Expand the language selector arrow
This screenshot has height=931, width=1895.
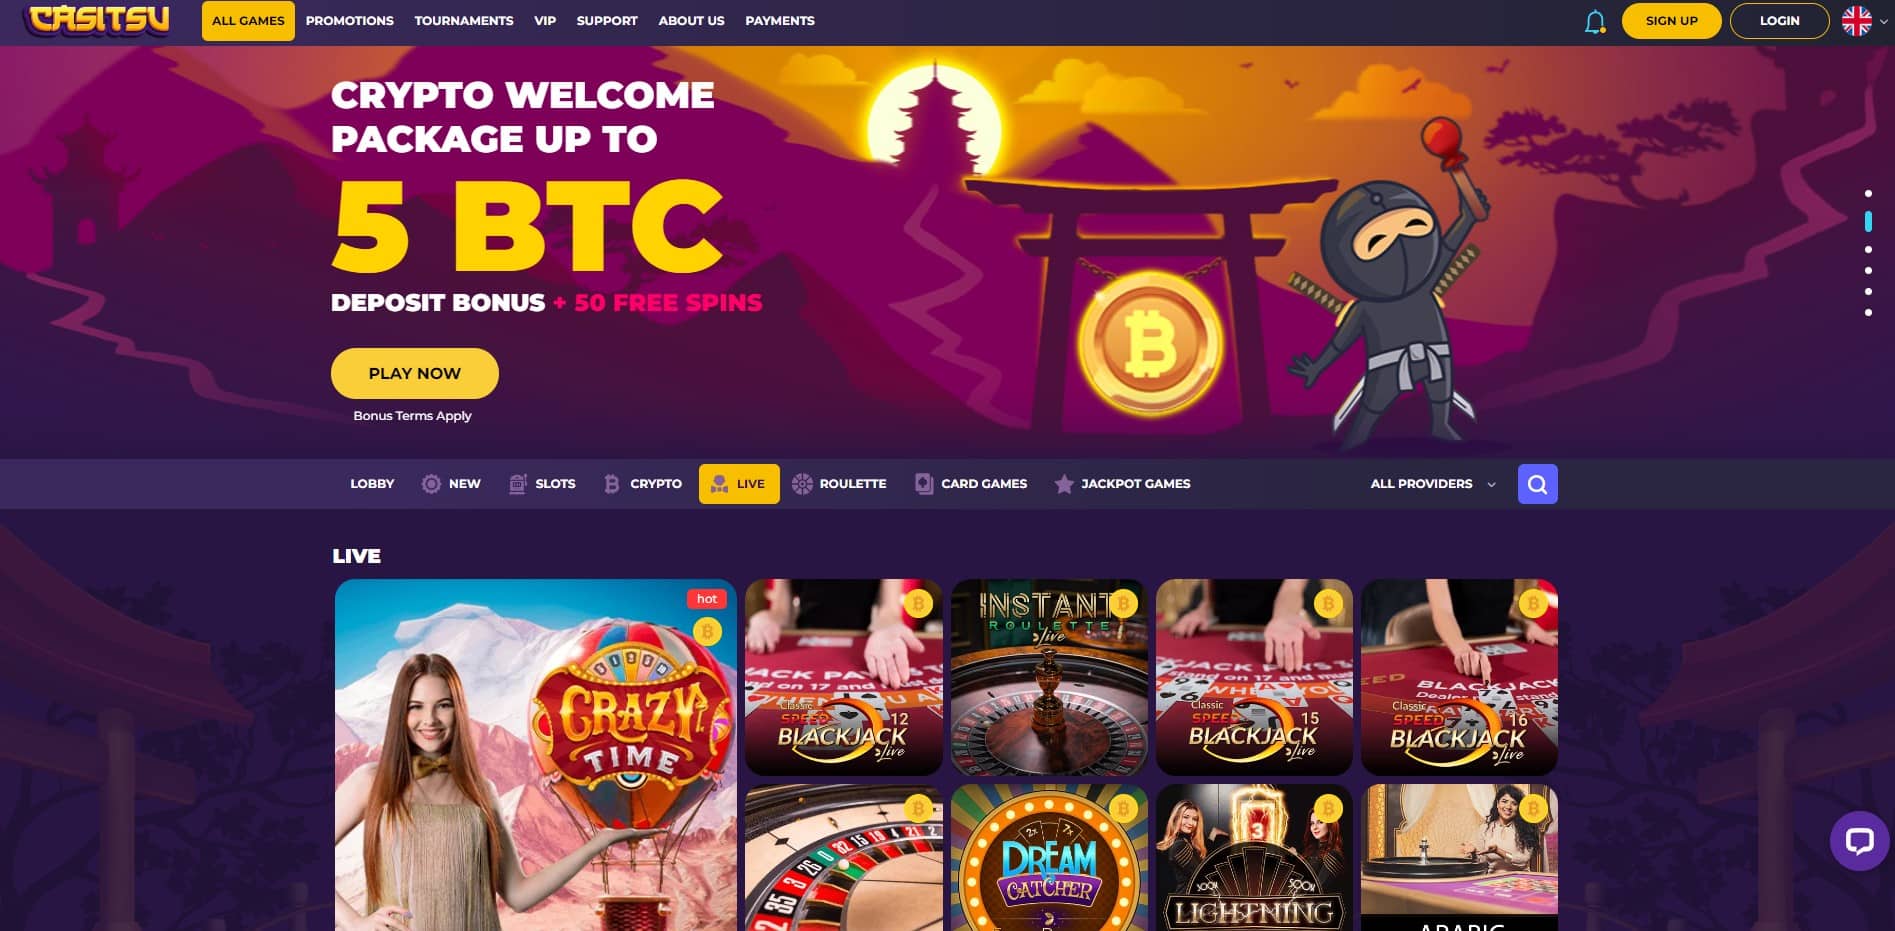coord(1884,21)
